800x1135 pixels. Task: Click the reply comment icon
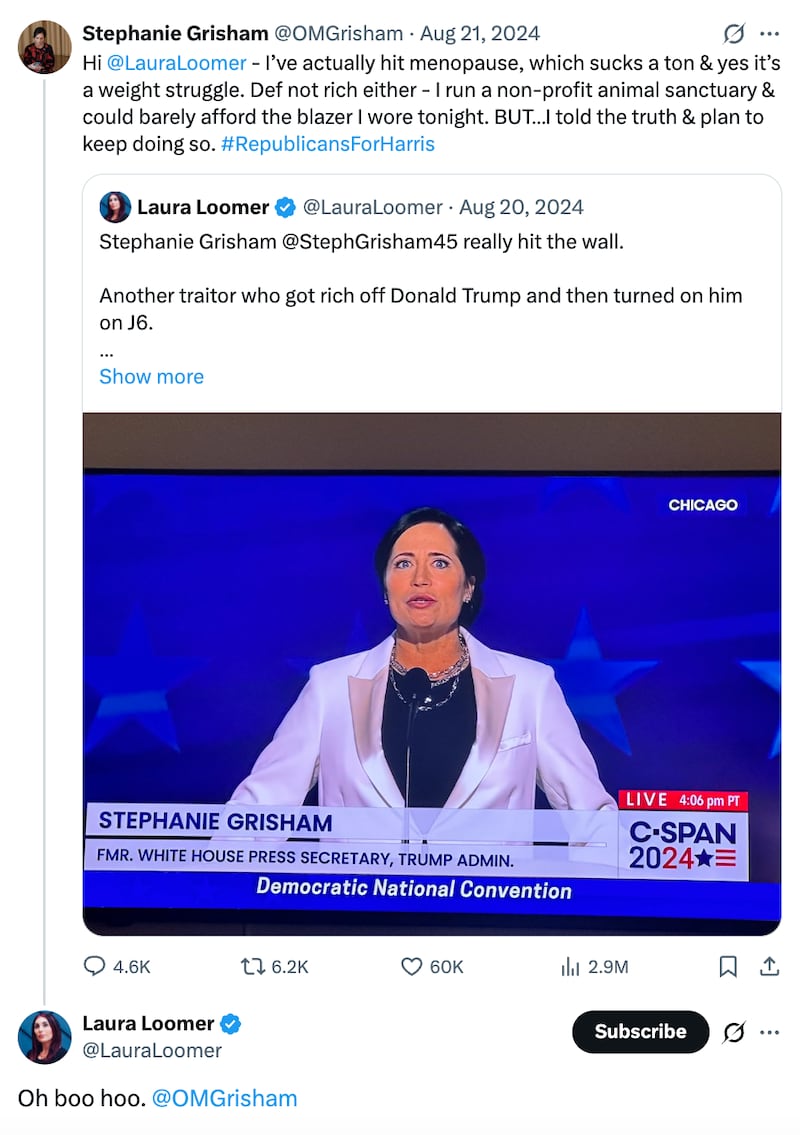(x=96, y=966)
